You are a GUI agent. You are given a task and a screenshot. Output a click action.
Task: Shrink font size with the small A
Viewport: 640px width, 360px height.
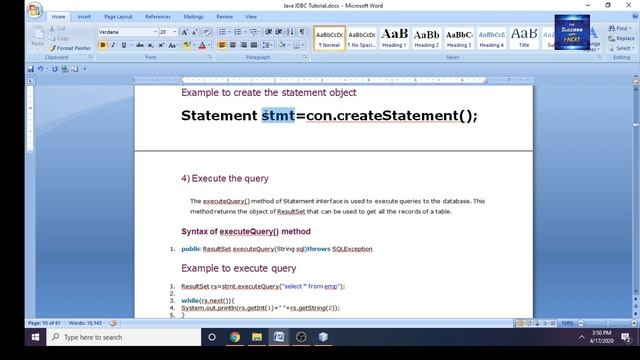(195, 32)
